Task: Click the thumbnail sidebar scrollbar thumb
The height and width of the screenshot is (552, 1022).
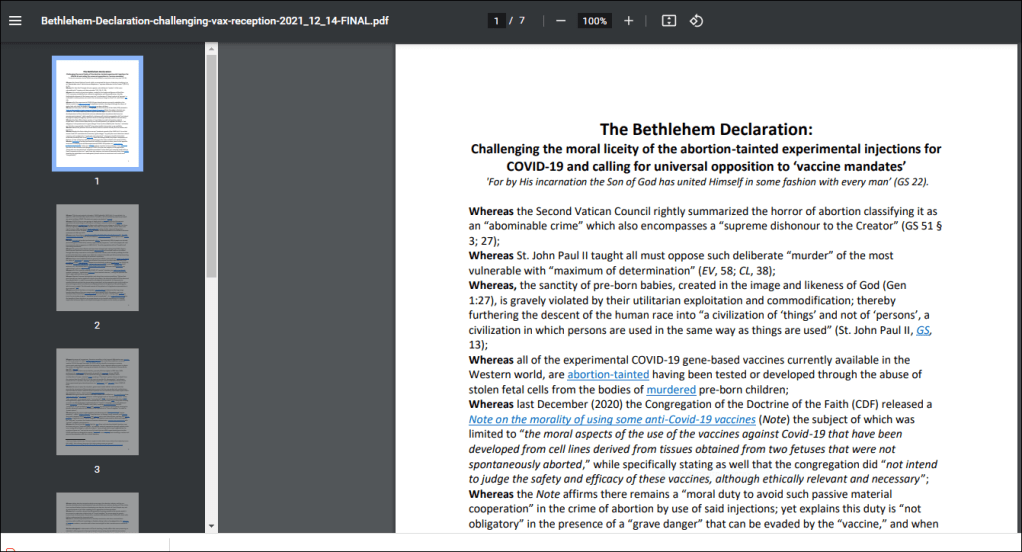Action: [211, 165]
